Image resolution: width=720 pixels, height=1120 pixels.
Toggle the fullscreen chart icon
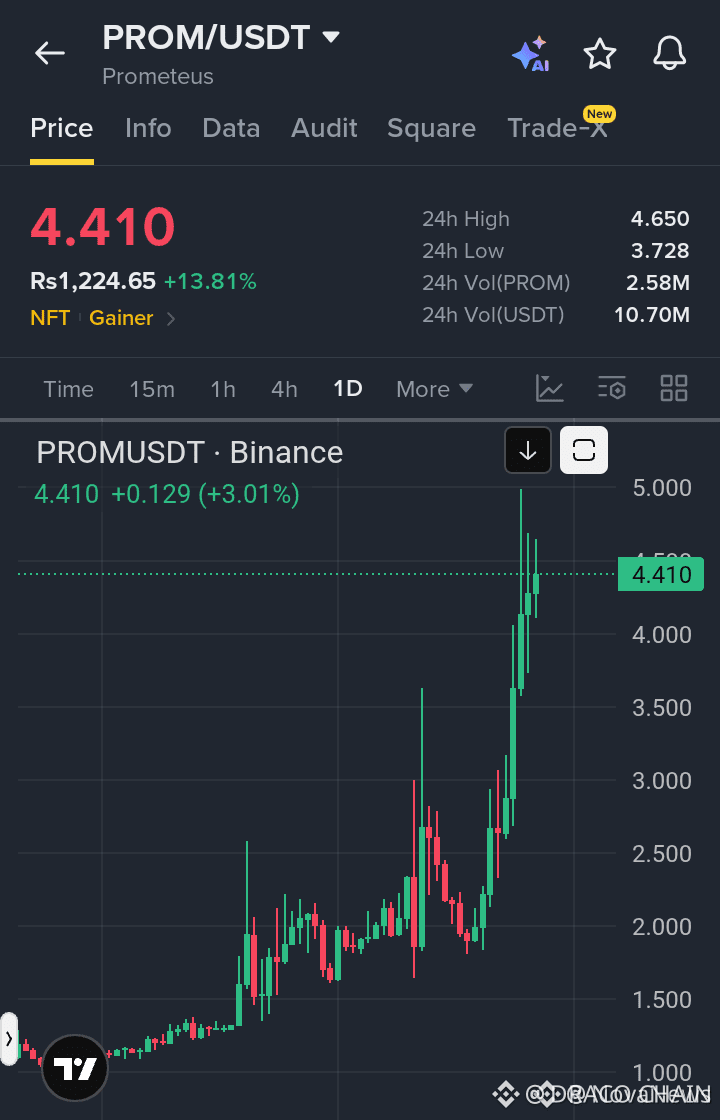584,450
